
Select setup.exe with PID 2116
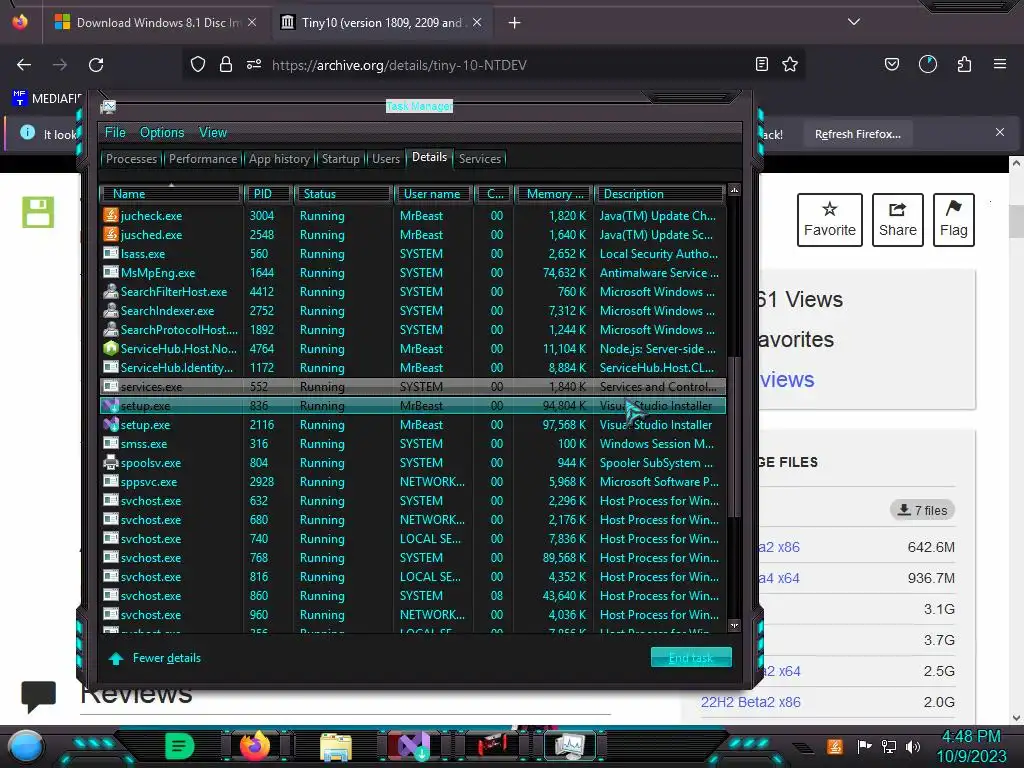(x=413, y=424)
